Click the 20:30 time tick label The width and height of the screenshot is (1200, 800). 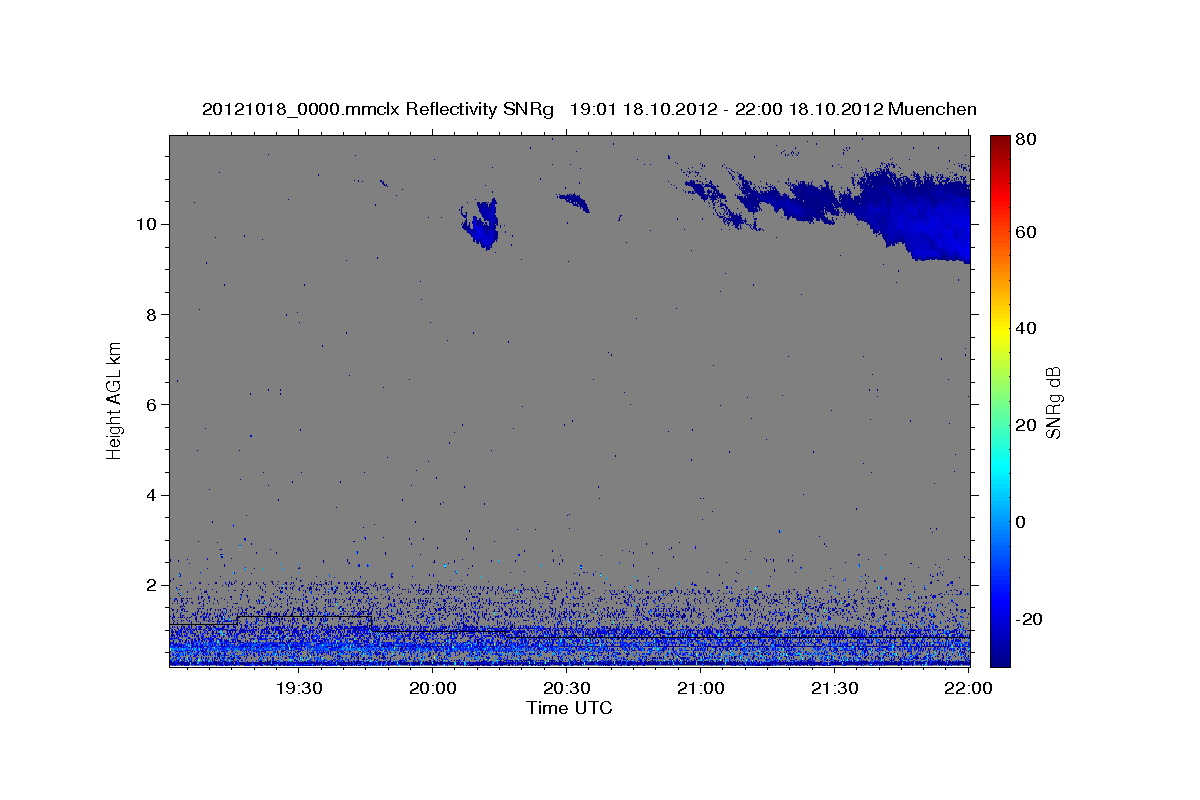[x=567, y=689]
